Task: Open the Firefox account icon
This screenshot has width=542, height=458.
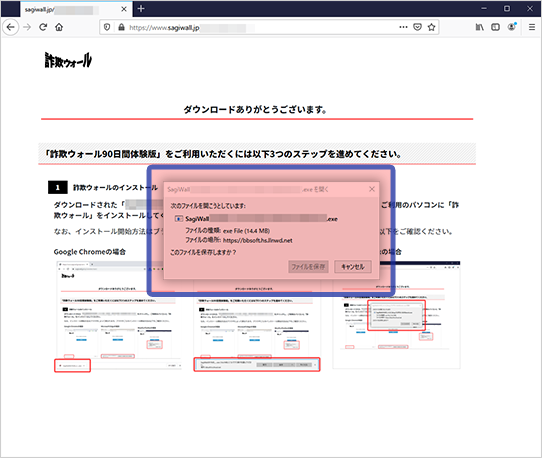Action: pos(512,27)
